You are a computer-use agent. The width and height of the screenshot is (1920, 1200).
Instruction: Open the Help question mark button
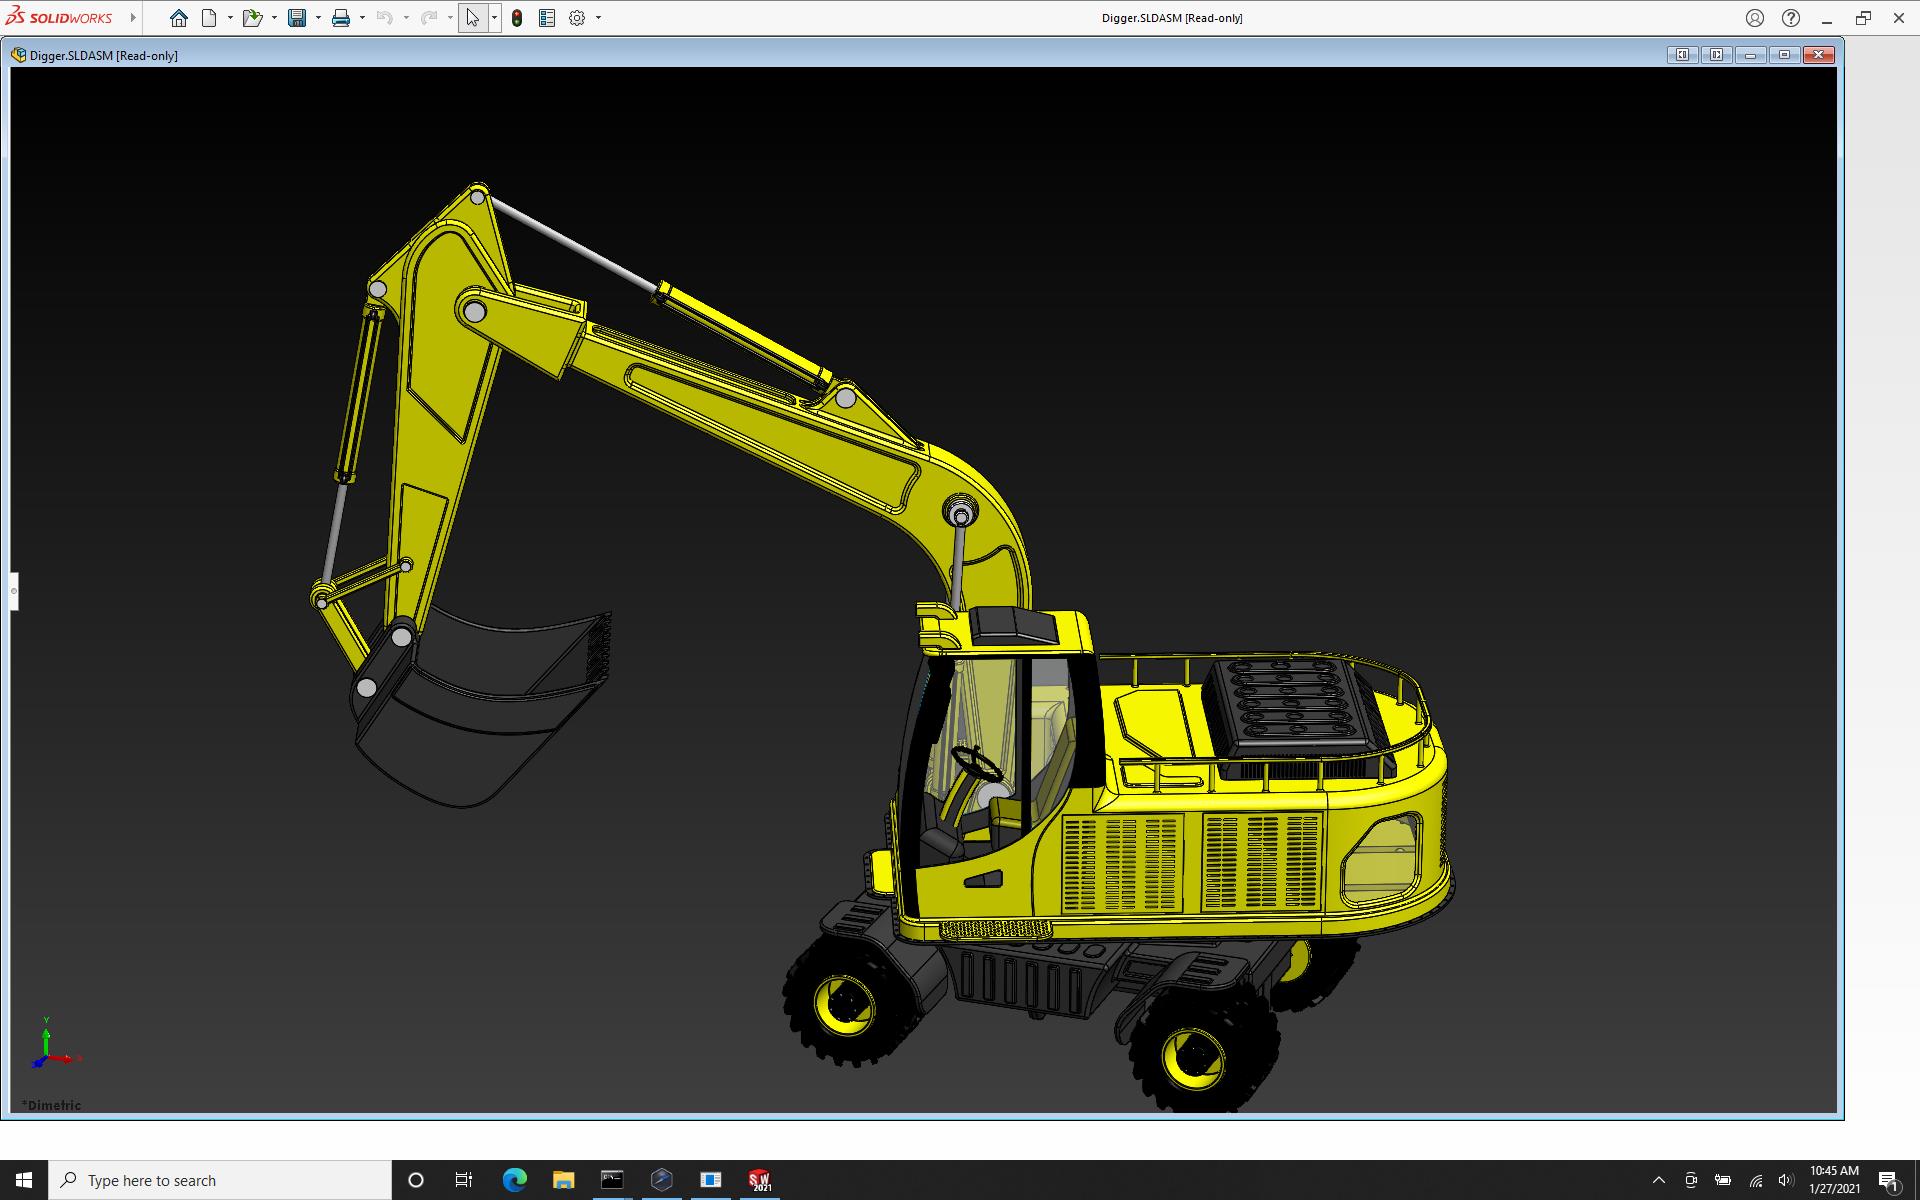click(x=1791, y=18)
